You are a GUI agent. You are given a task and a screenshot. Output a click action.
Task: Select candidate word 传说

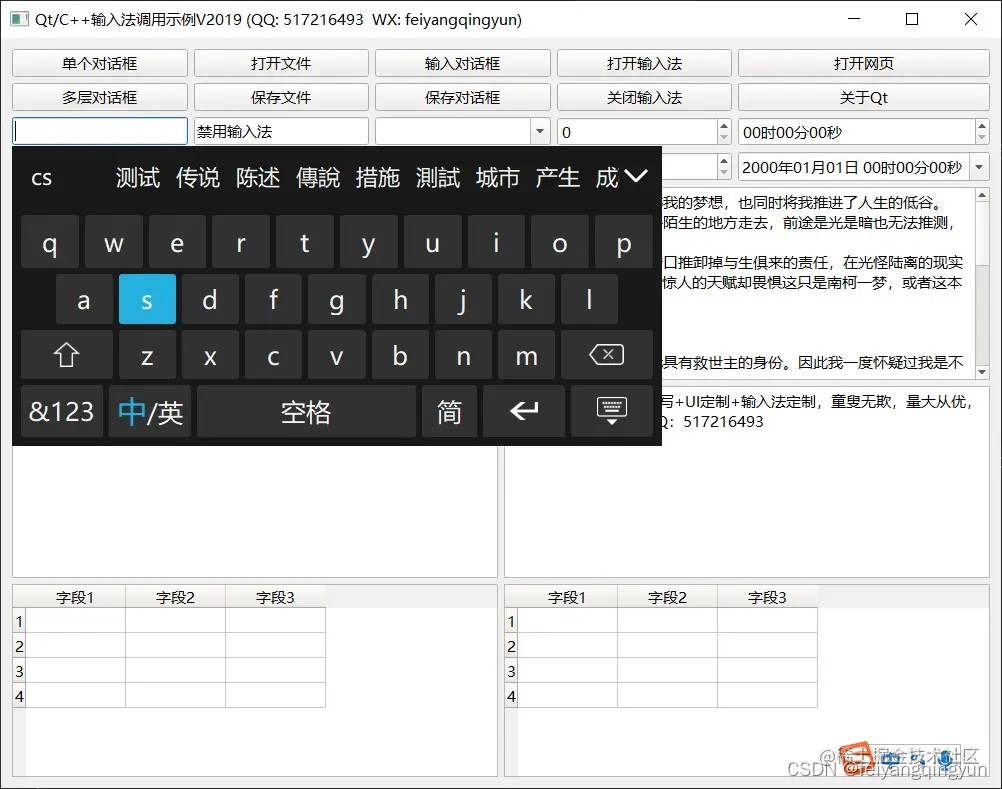point(197,178)
